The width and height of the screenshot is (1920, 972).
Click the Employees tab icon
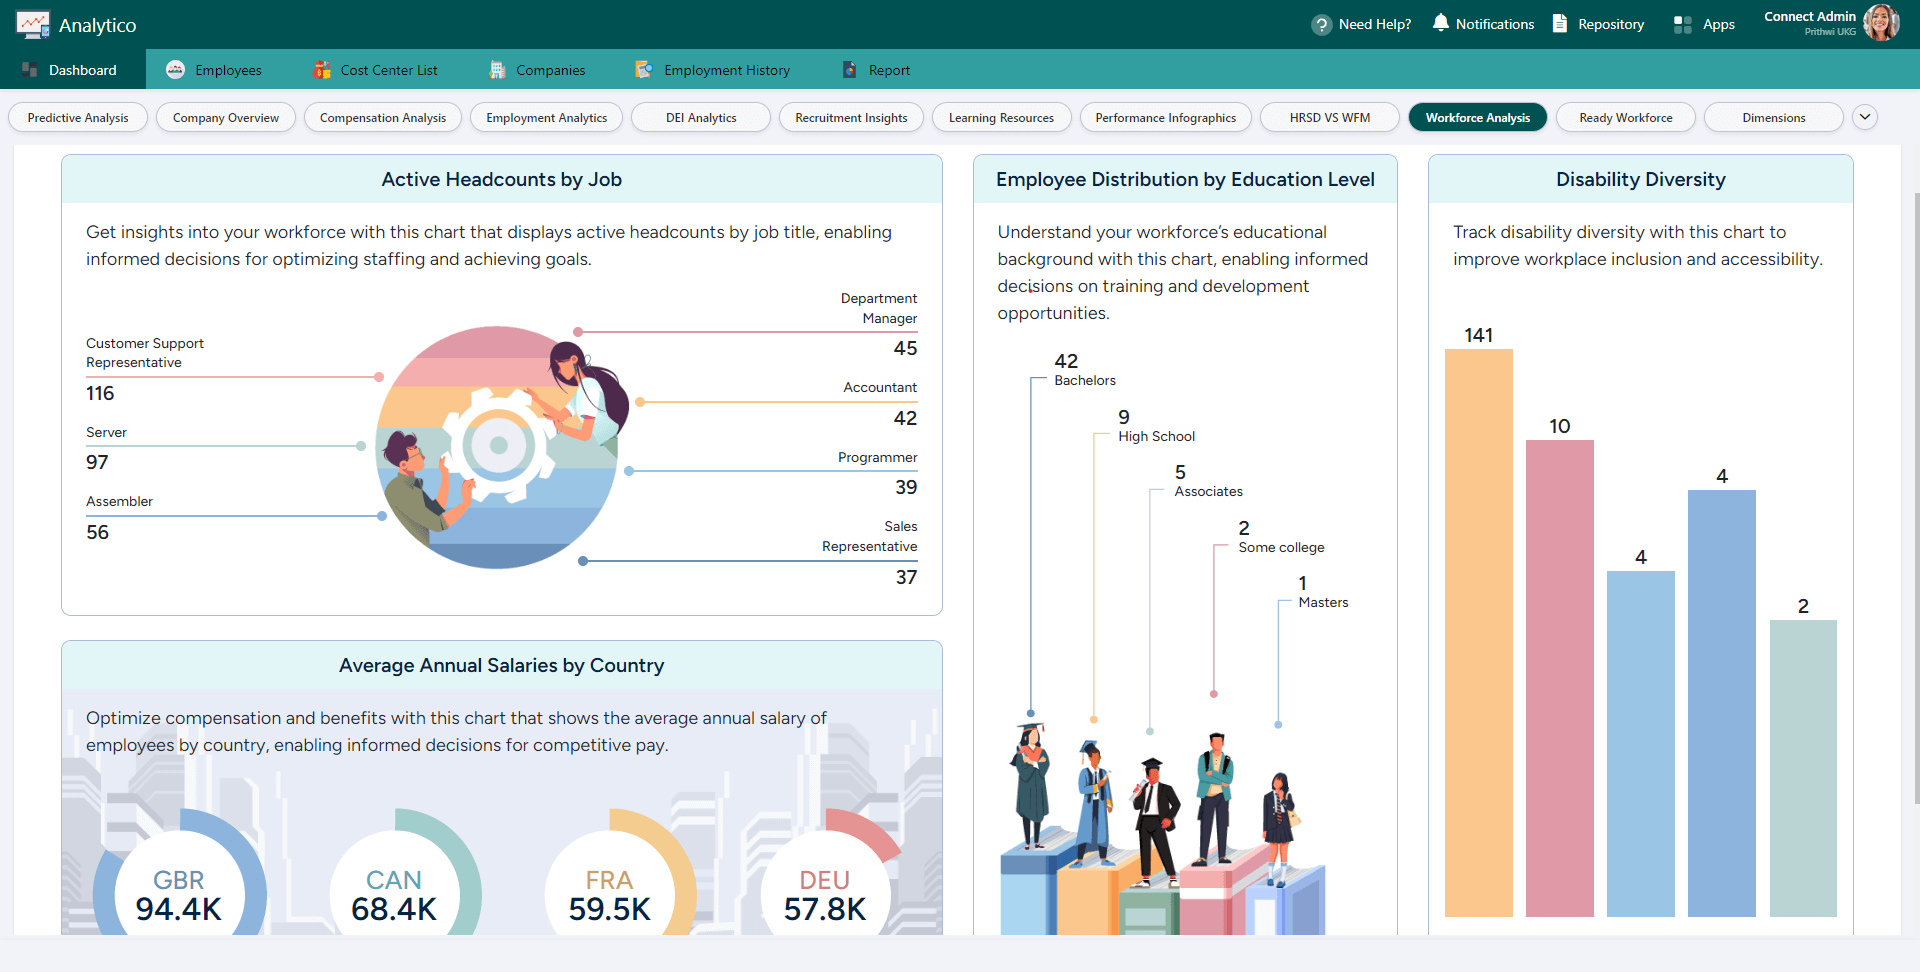pos(175,69)
